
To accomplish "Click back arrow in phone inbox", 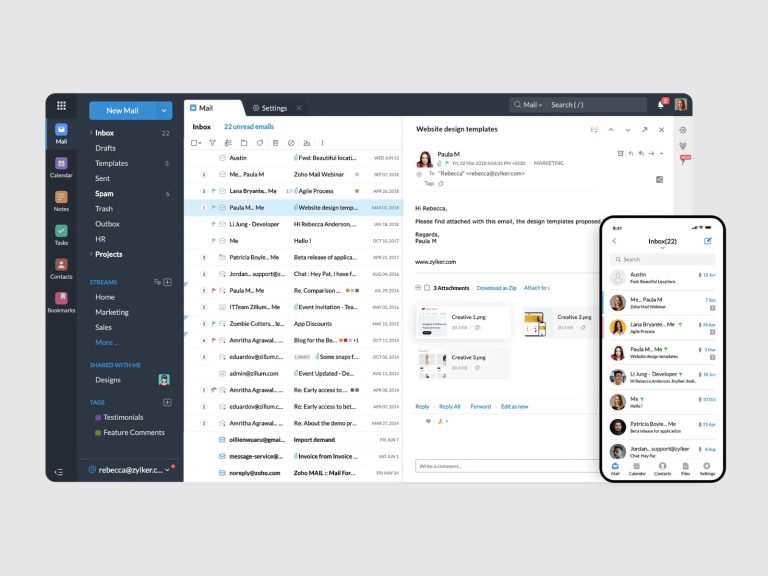I will point(614,241).
